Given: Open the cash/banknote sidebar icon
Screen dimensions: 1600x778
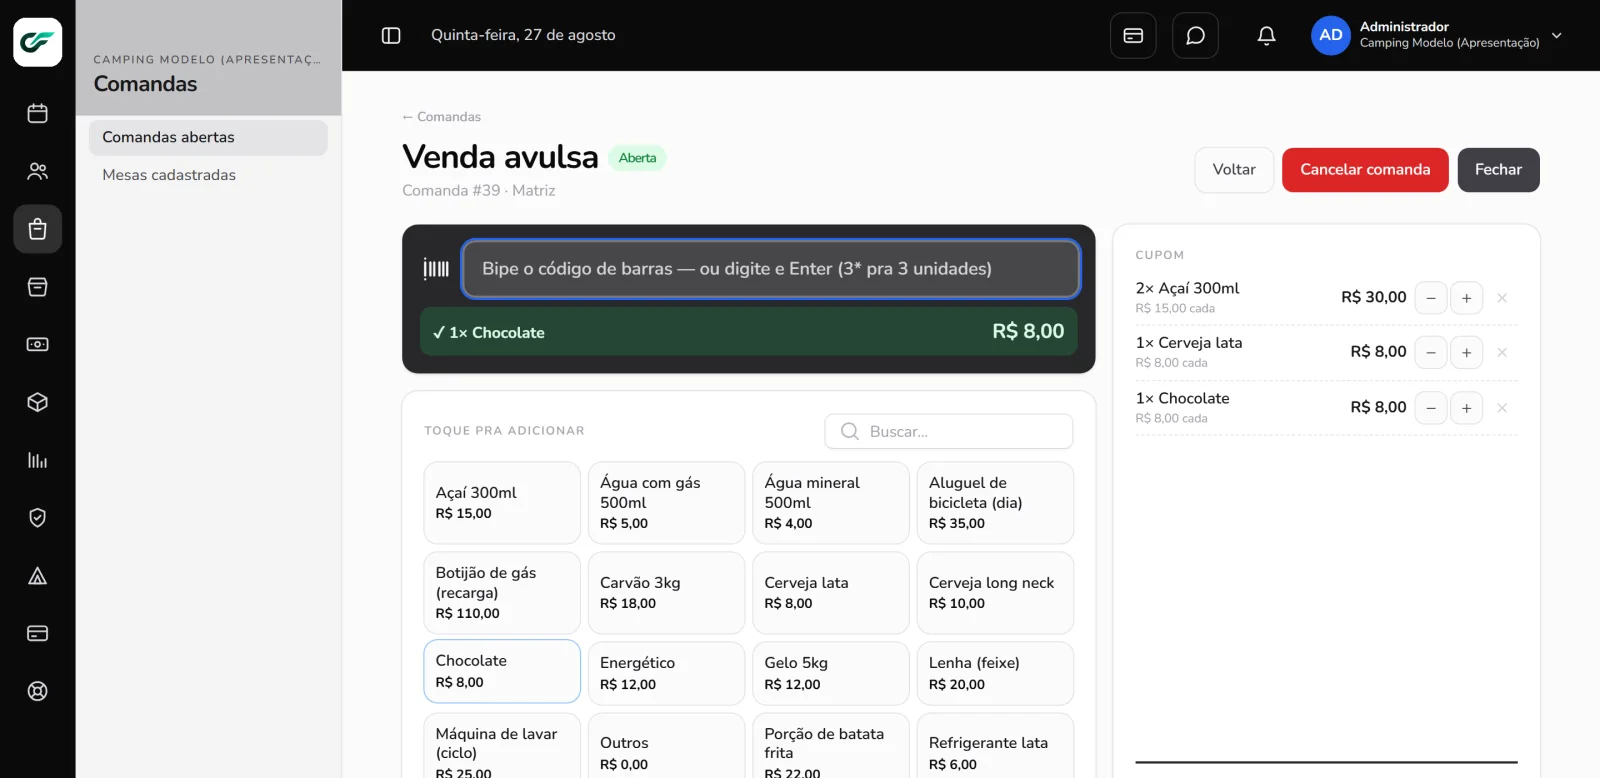Looking at the screenshot, I should (37, 345).
